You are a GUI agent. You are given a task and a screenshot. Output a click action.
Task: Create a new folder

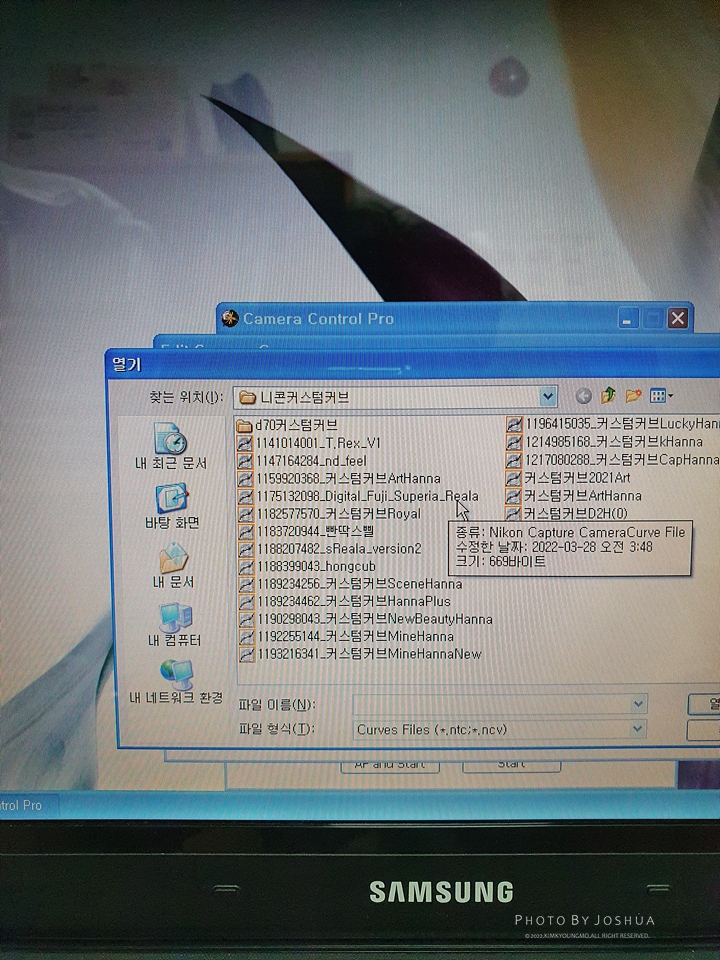tap(633, 396)
